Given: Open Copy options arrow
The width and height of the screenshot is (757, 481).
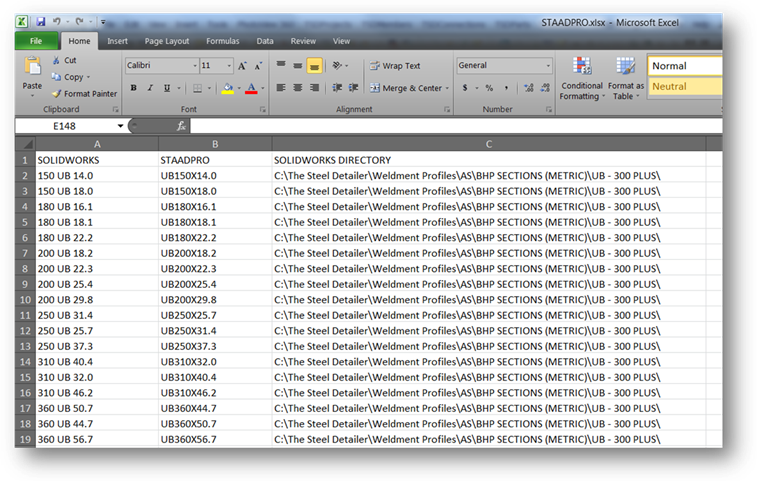Looking at the screenshot, I should [x=88, y=77].
